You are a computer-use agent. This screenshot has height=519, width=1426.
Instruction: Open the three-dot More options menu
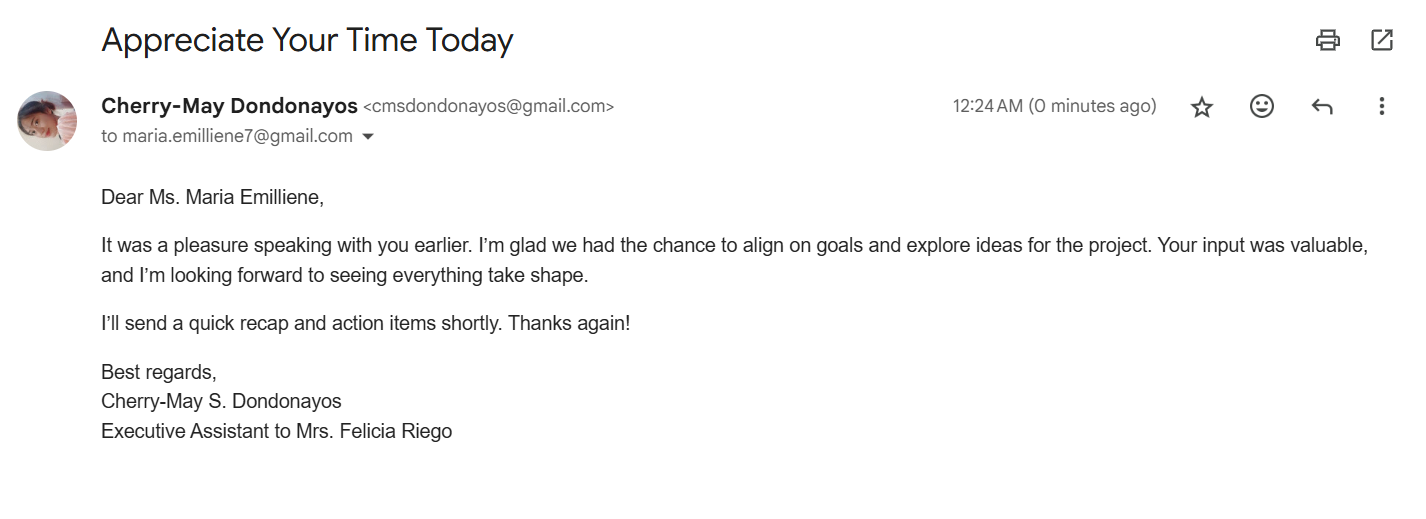1381,106
